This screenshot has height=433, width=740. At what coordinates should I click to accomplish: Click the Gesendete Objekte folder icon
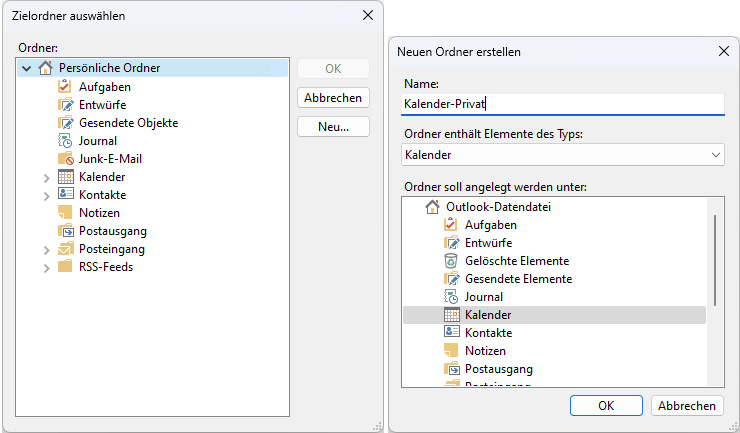[65, 123]
